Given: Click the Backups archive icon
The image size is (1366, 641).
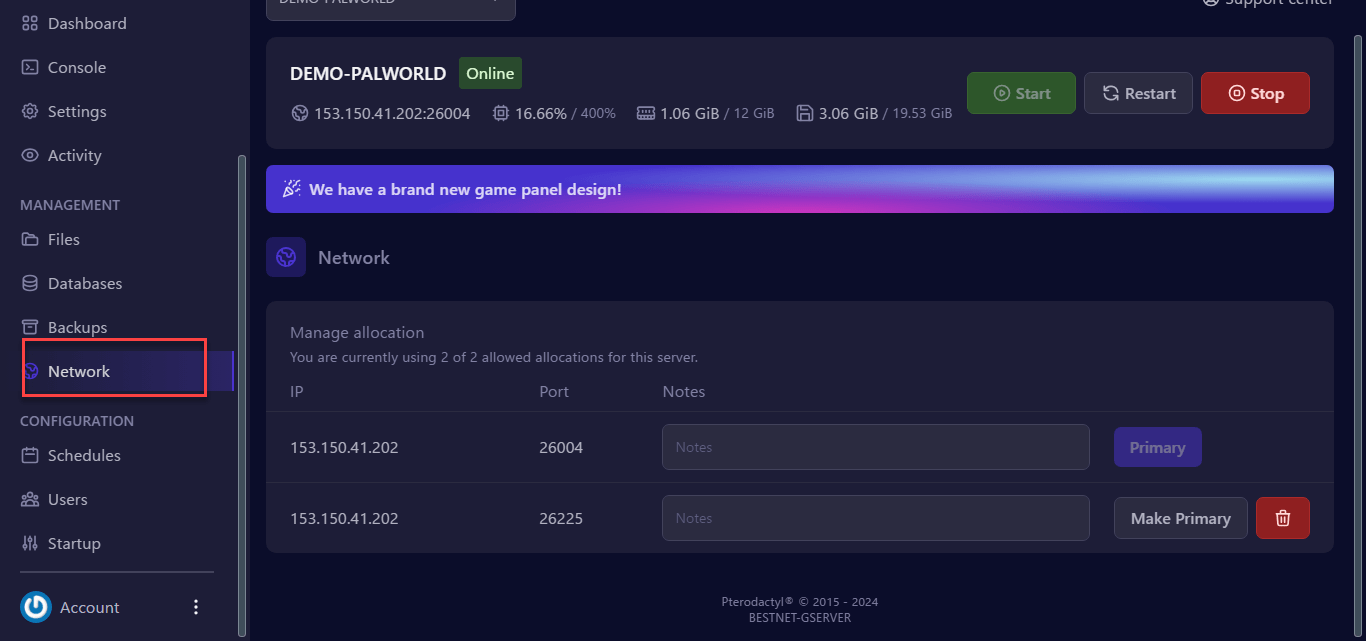Looking at the screenshot, I should [x=30, y=327].
